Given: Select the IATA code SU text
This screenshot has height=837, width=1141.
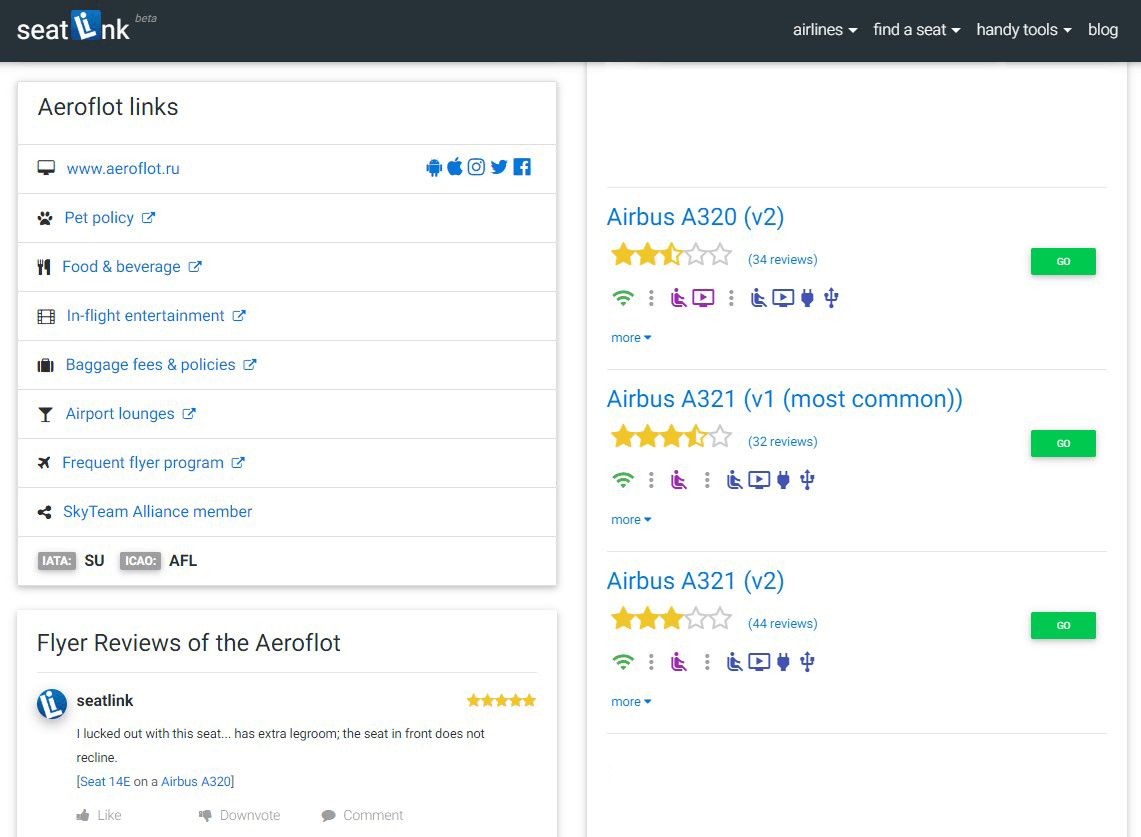Looking at the screenshot, I should coord(95,561).
